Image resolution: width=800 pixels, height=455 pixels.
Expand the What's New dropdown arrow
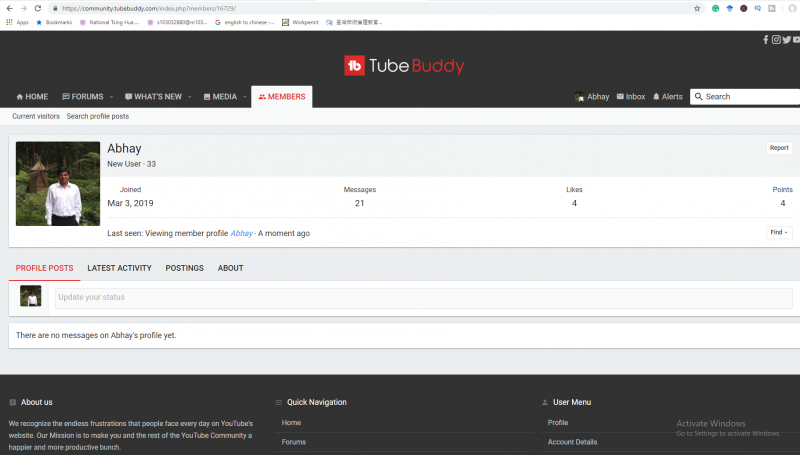coord(190,97)
